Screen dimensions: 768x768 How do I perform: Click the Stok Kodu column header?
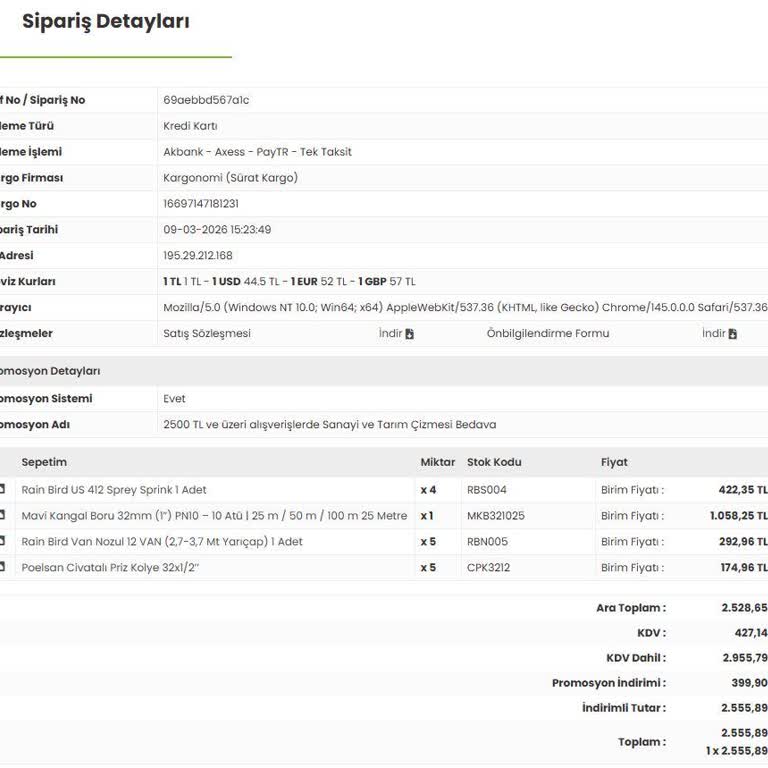(x=494, y=463)
